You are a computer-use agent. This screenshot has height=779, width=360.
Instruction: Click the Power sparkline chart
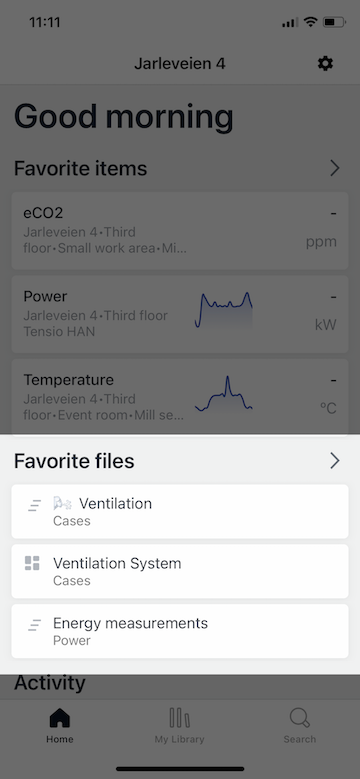point(224,310)
